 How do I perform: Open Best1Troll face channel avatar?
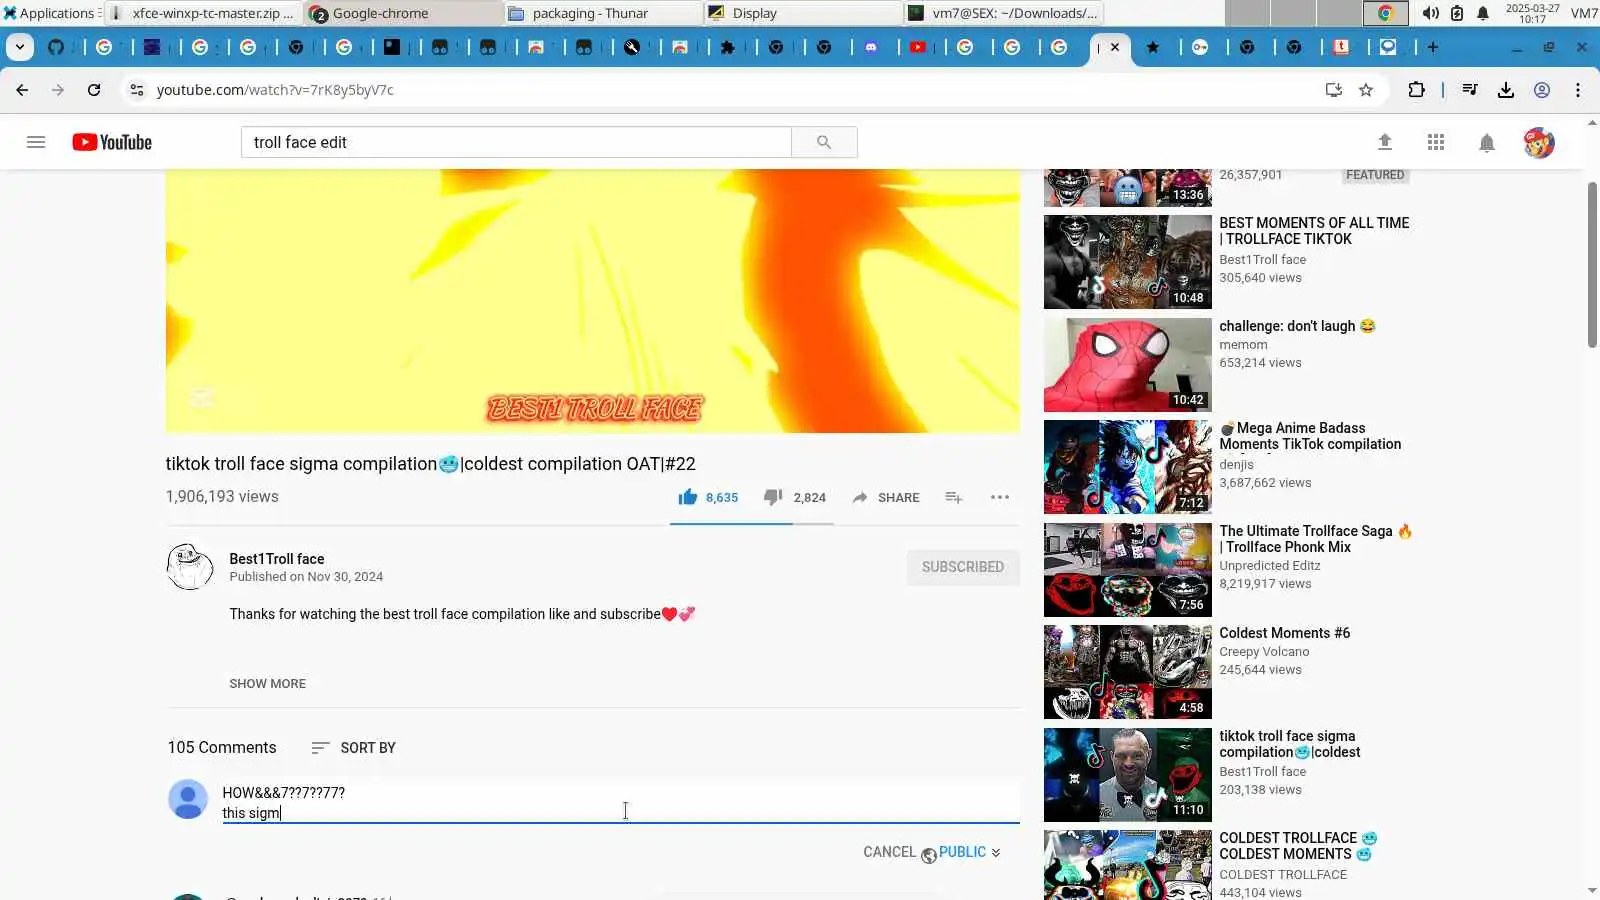coord(190,567)
